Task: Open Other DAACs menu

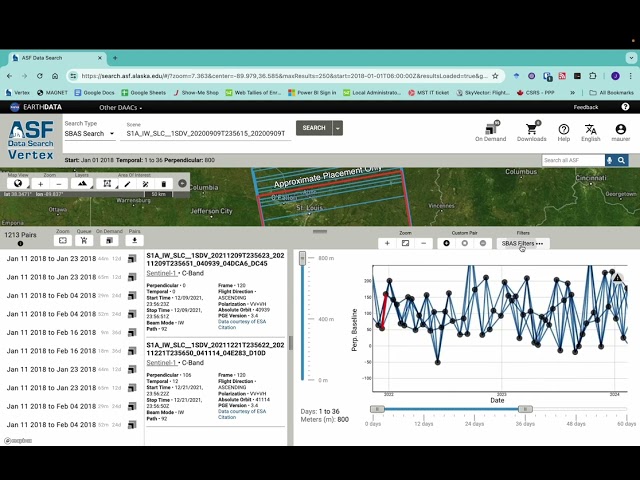Action: click(x=120, y=108)
